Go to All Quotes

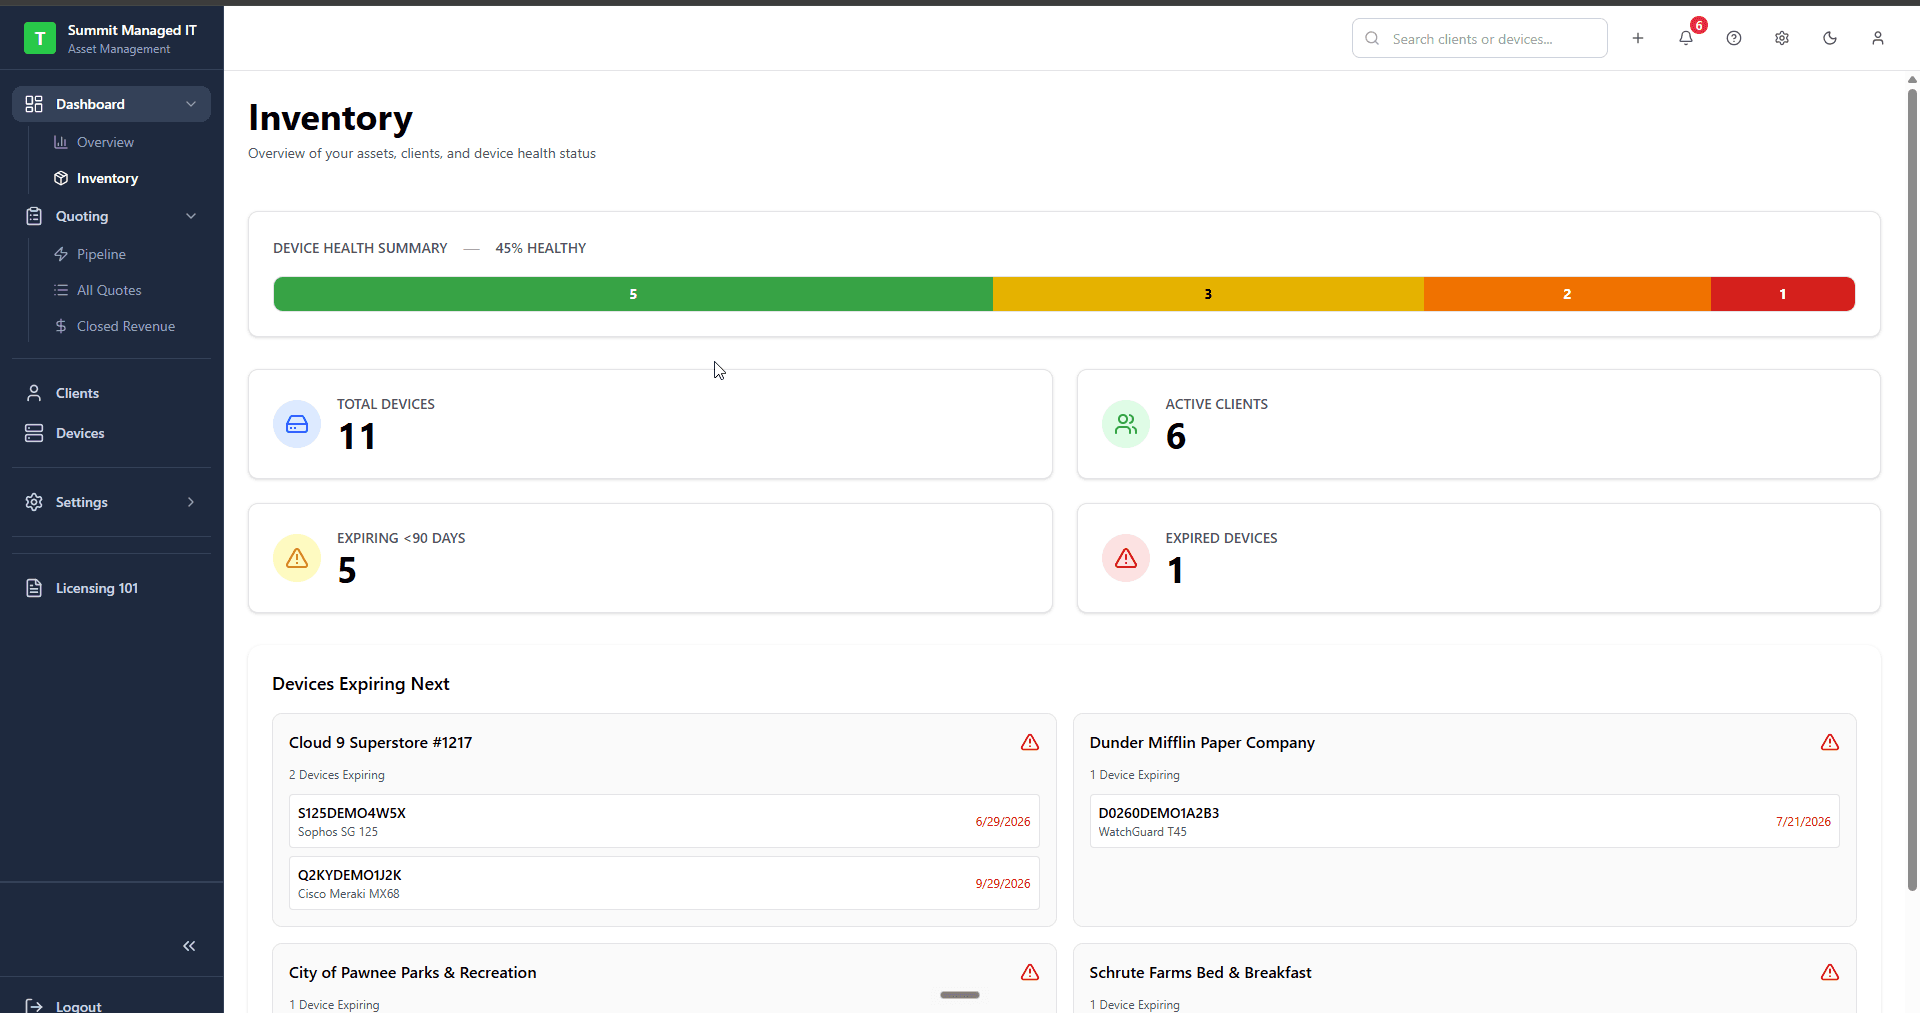tap(109, 290)
